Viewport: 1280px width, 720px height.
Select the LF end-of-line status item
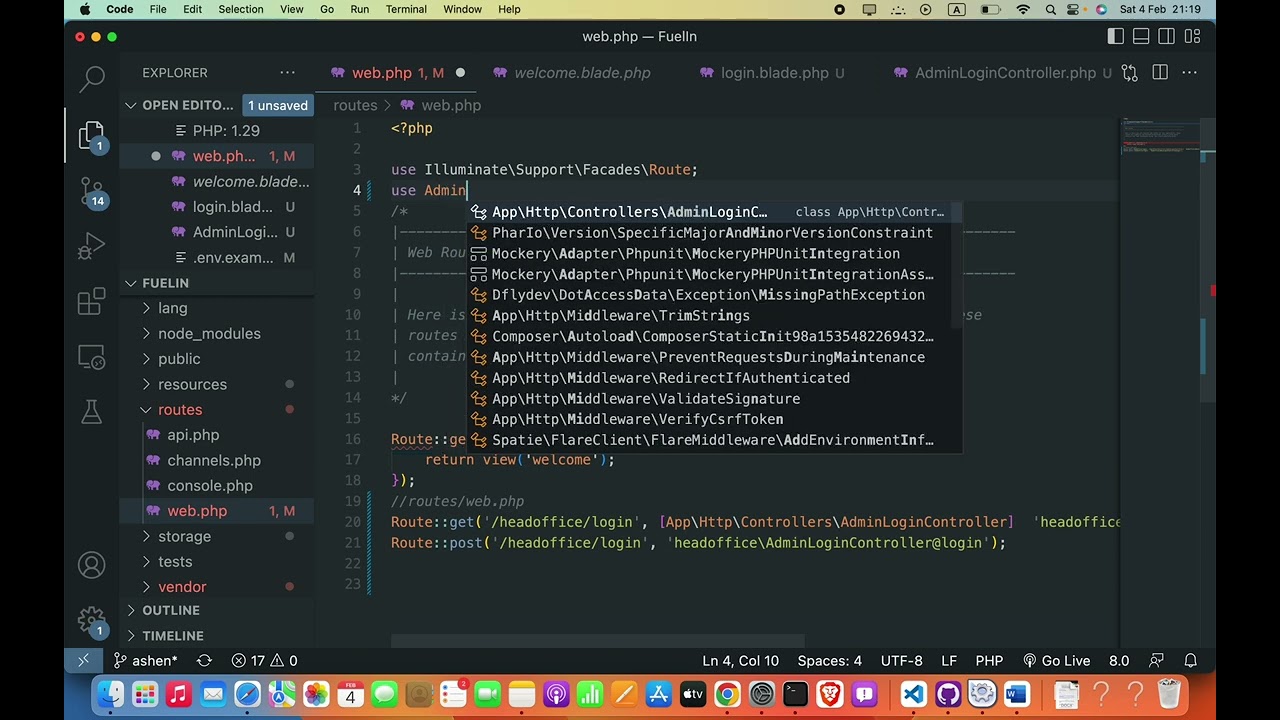point(949,660)
